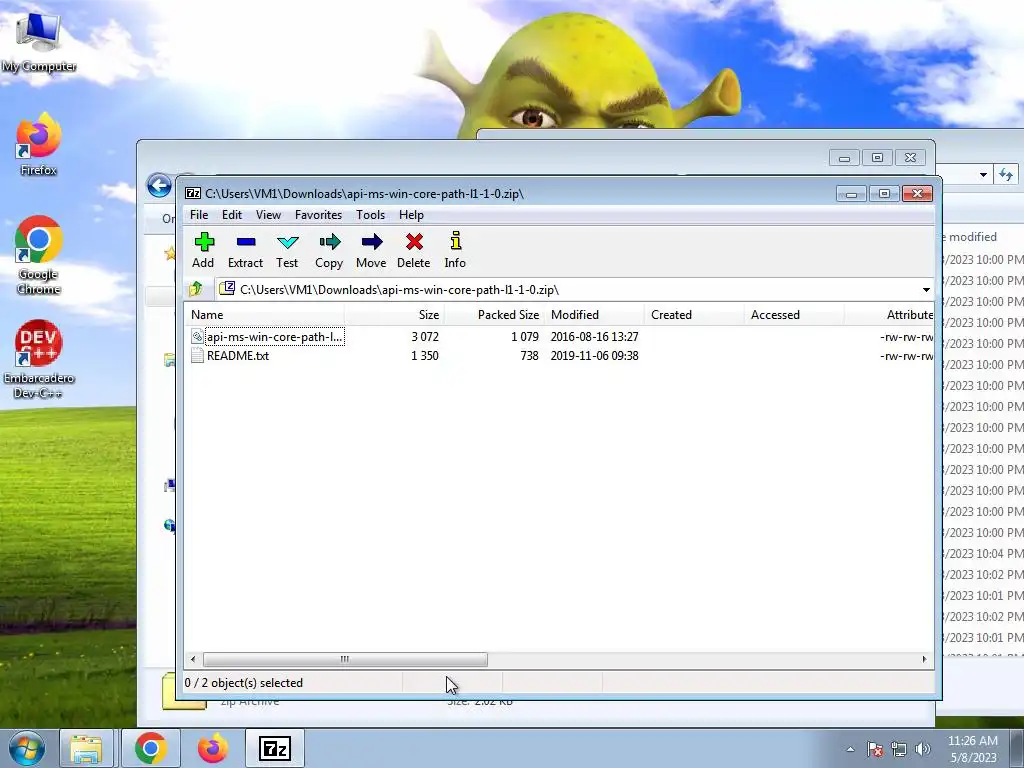1024x768 pixels.
Task: Open the Info toolbar icon
Action: coord(455,250)
